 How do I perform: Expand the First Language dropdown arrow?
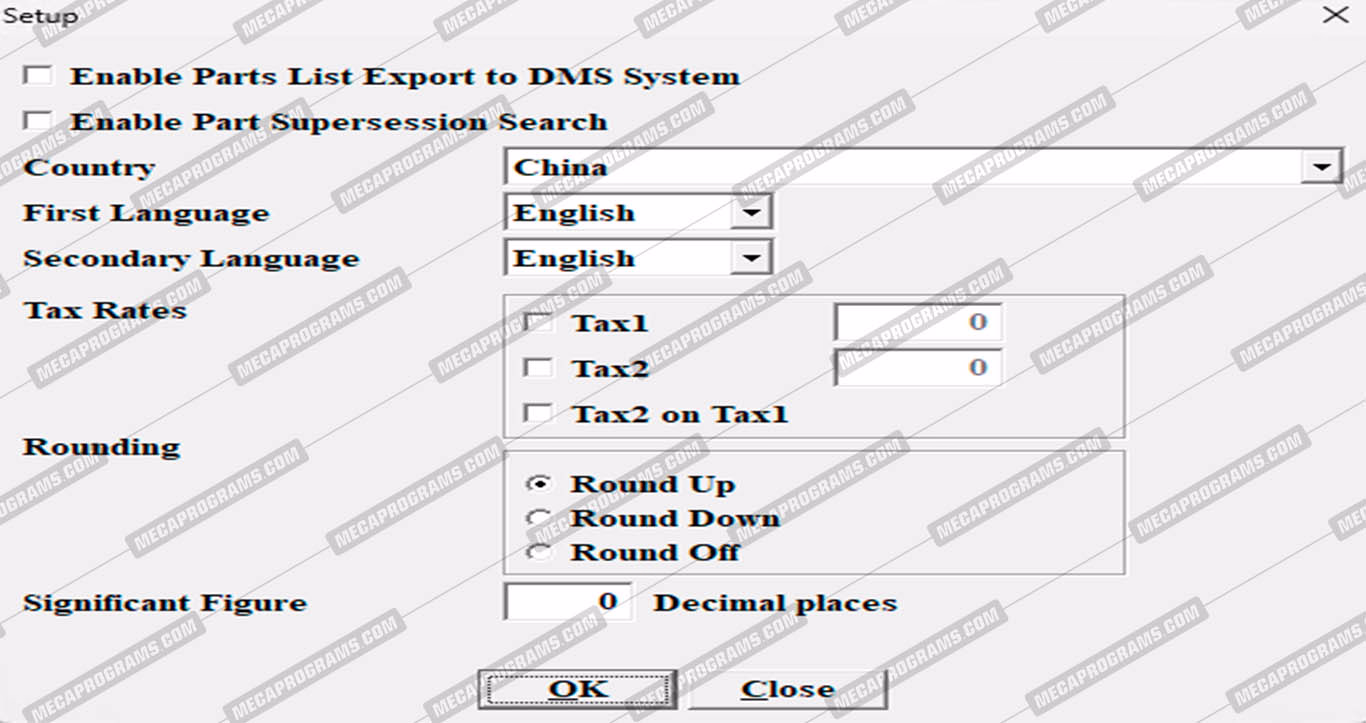(x=751, y=213)
